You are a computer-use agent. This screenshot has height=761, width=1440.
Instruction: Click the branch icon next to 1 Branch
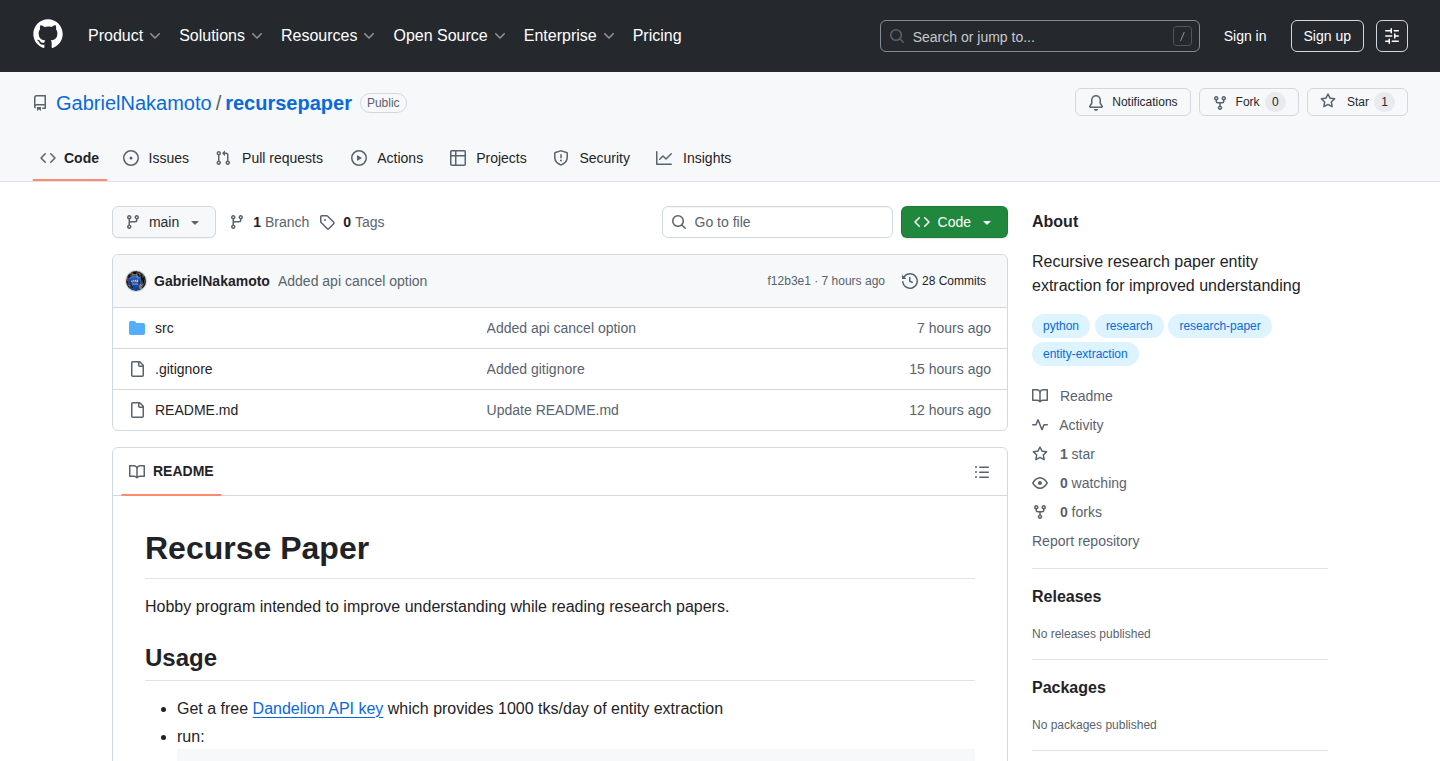click(x=237, y=222)
